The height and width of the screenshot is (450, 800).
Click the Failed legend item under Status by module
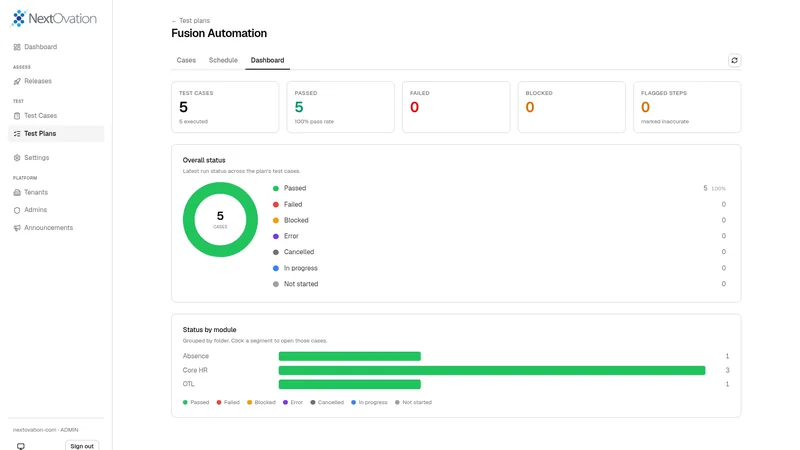pyautogui.click(x=228, y=403)
